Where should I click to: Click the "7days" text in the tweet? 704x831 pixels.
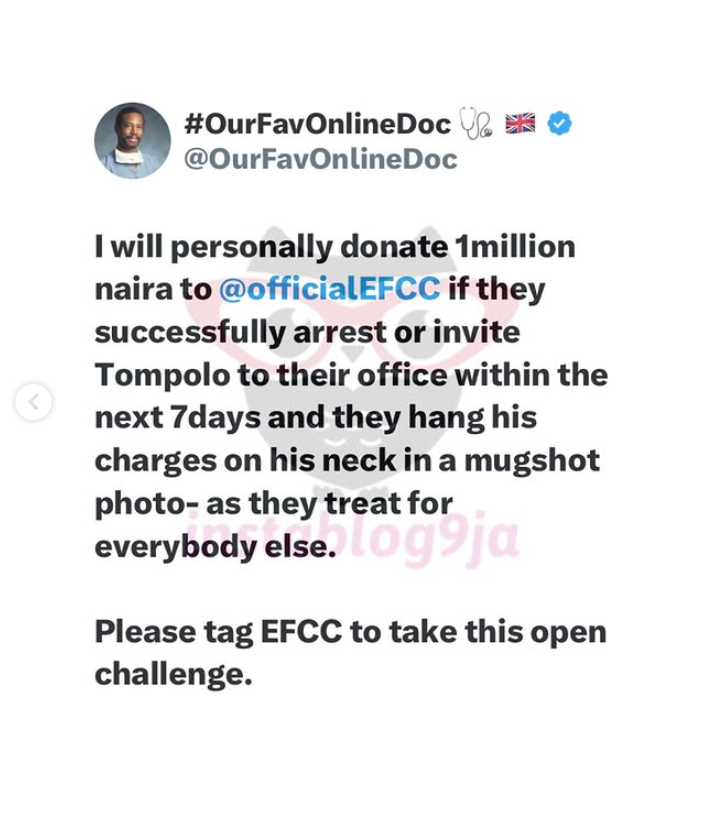211,418
